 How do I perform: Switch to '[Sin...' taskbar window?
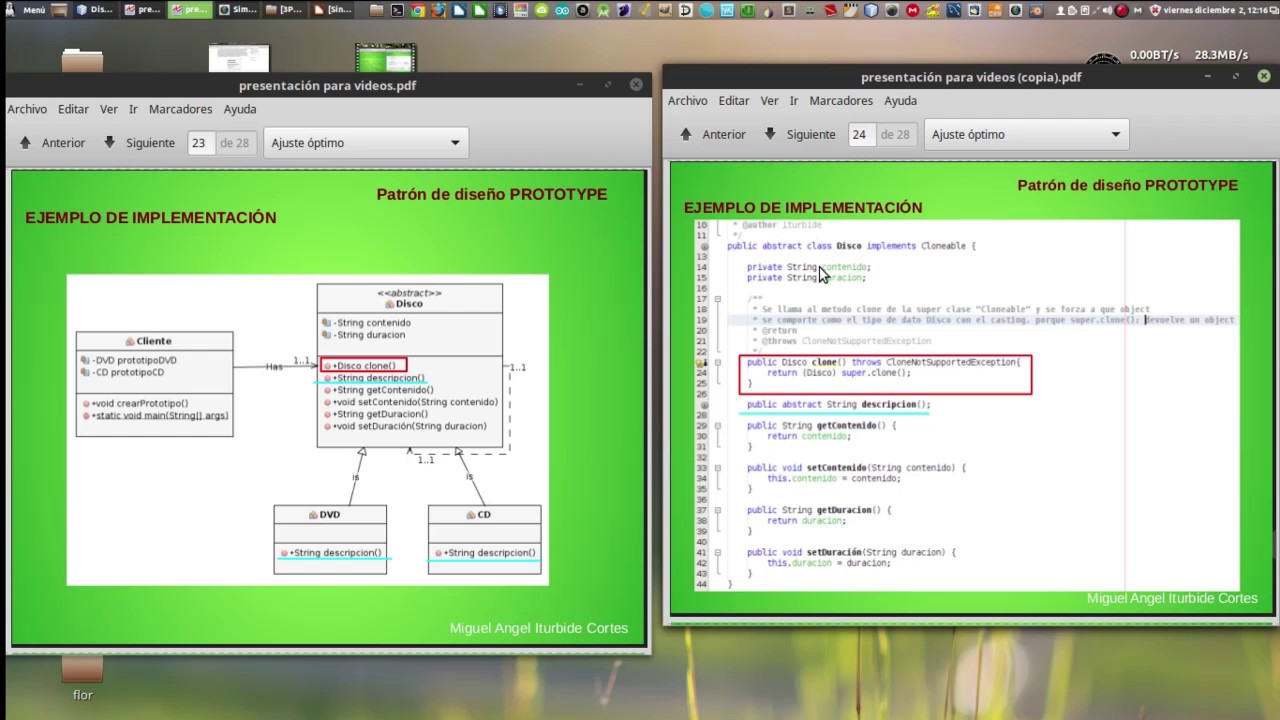pyautogui.click(x=332, y=9)
